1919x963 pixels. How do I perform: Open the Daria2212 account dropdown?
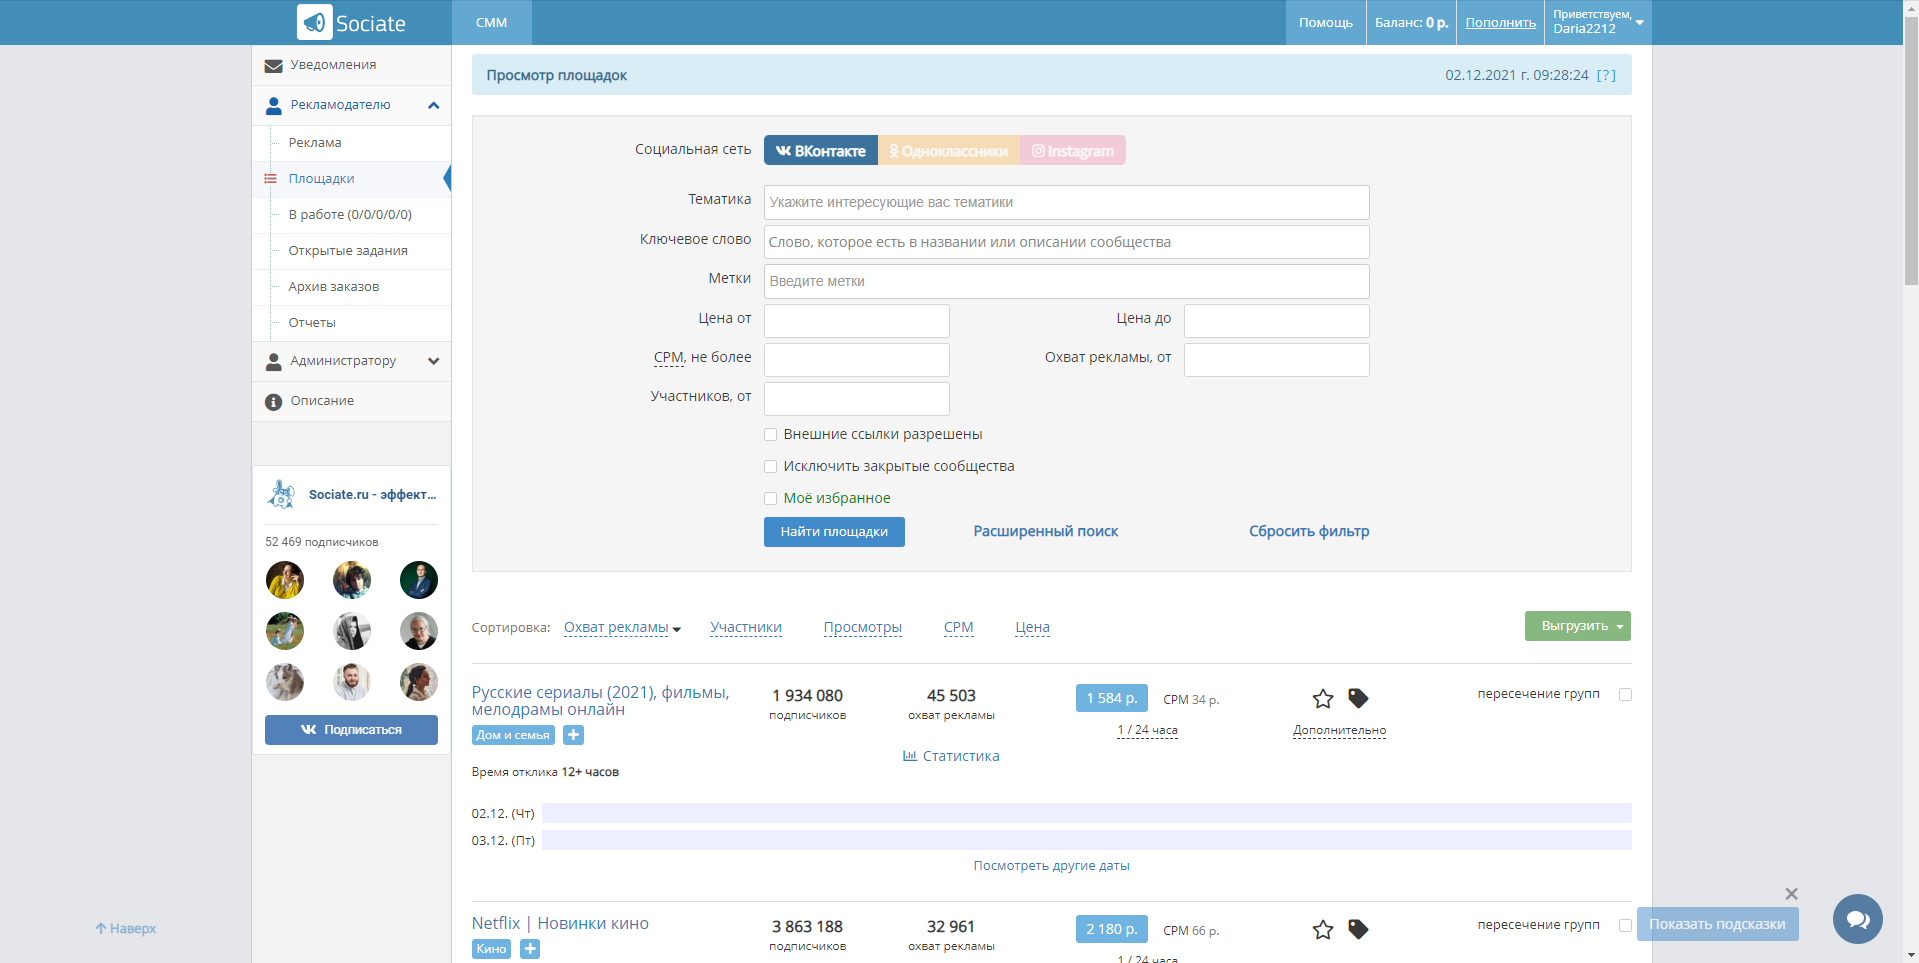click(x=1598, y=22)
